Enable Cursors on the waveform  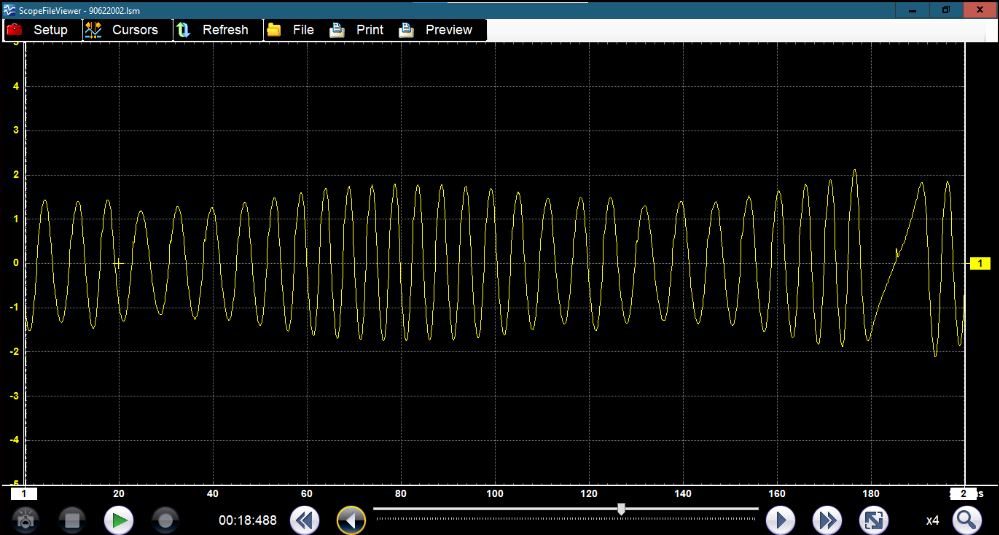point(122,30)
